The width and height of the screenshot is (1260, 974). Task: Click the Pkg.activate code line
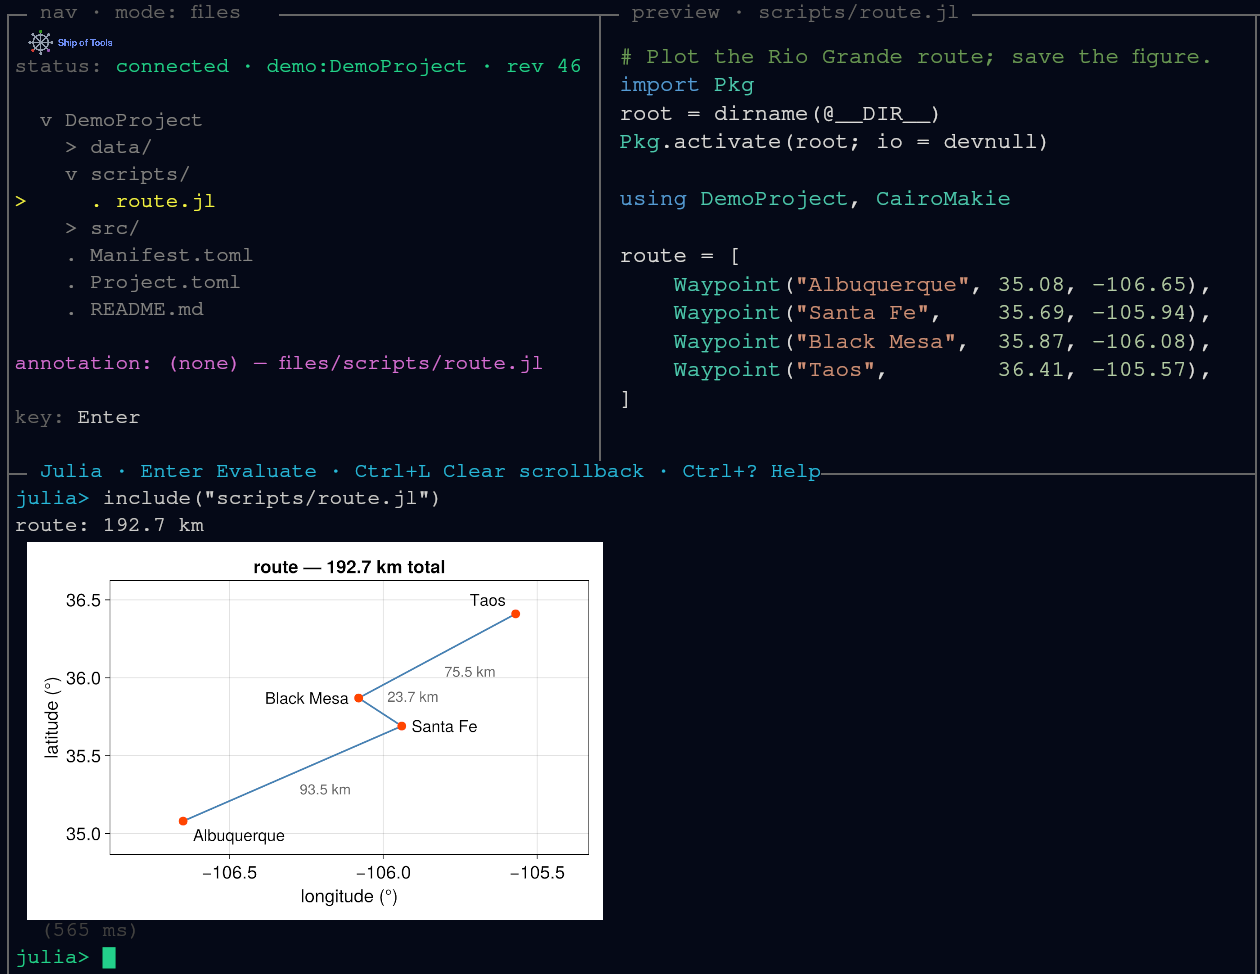click(x=834, y=141)
